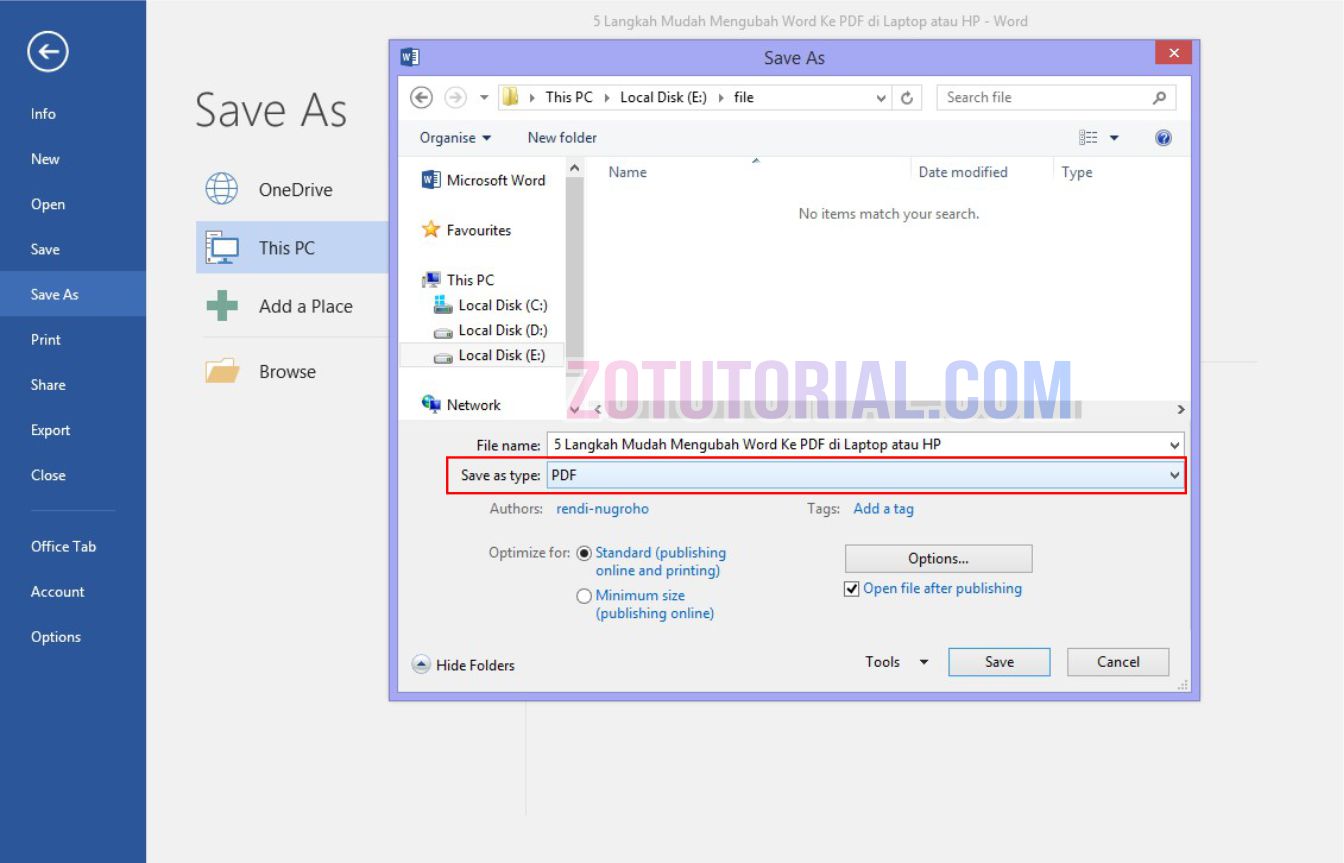
Task: Click the Options... button
Action: 938,559
